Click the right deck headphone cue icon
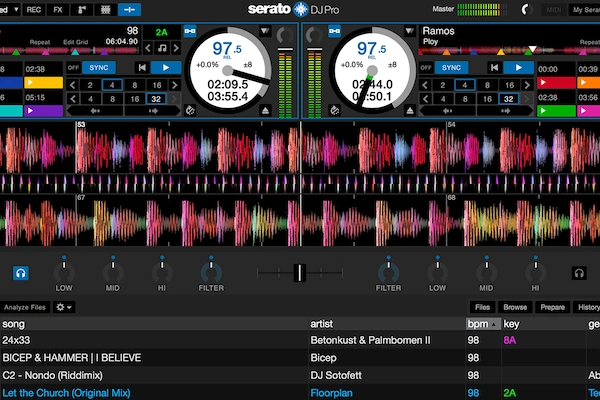 click(x=579, y=273)
